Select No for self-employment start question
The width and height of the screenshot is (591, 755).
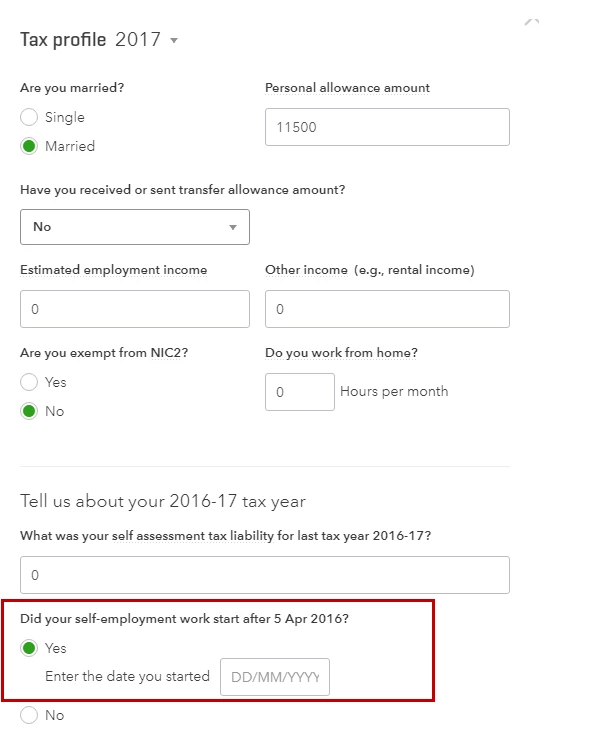[29, 715]
